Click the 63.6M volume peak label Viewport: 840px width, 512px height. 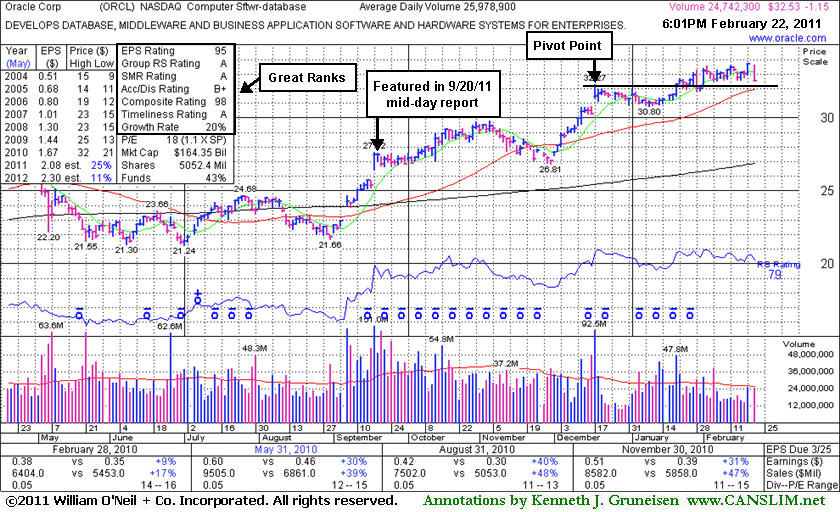(51, 325)
